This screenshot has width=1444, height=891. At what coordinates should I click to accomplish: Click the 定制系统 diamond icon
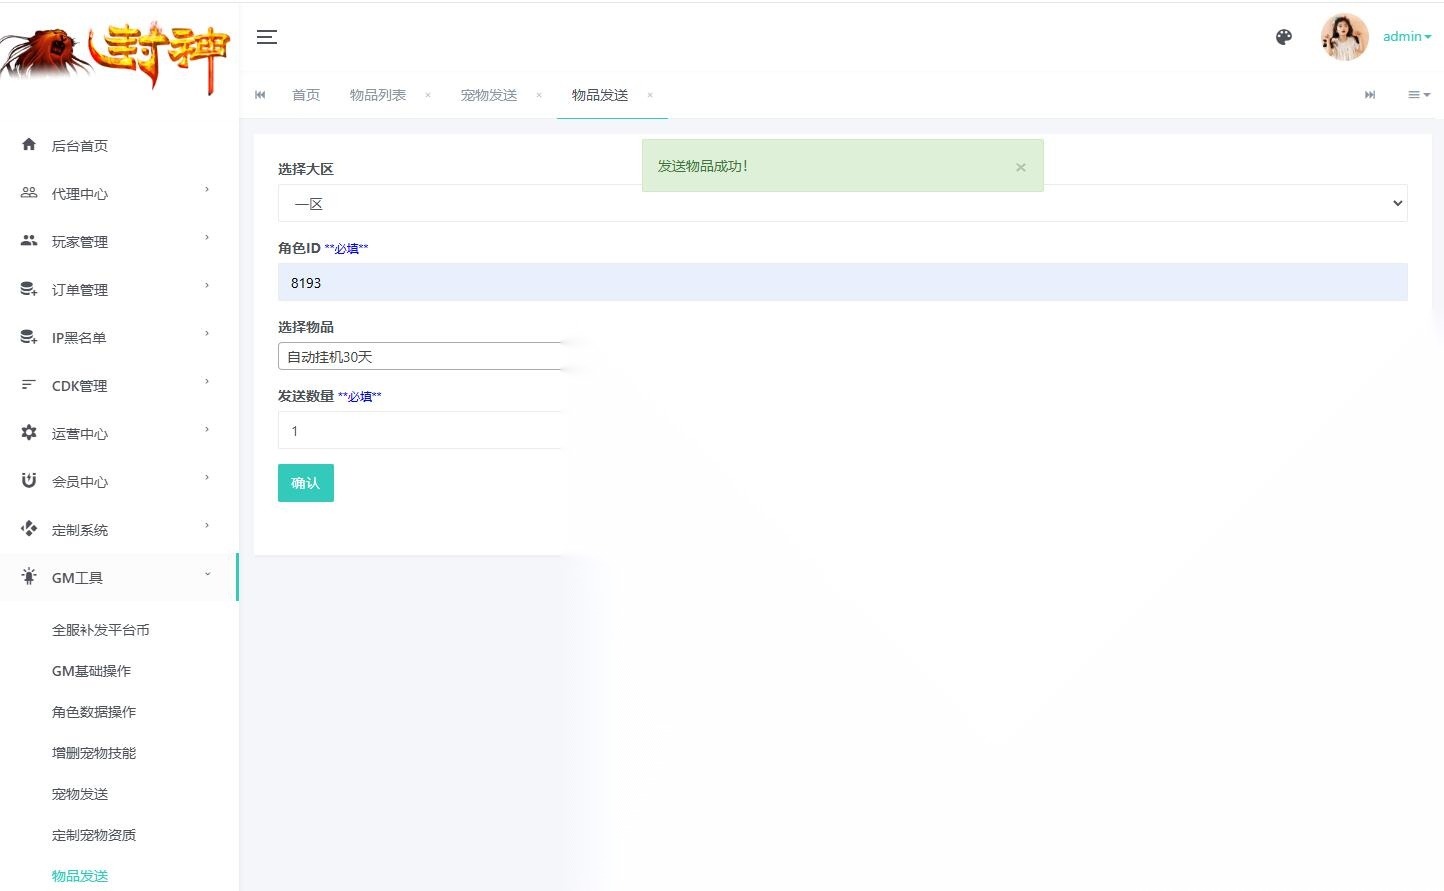pos(29,528)
